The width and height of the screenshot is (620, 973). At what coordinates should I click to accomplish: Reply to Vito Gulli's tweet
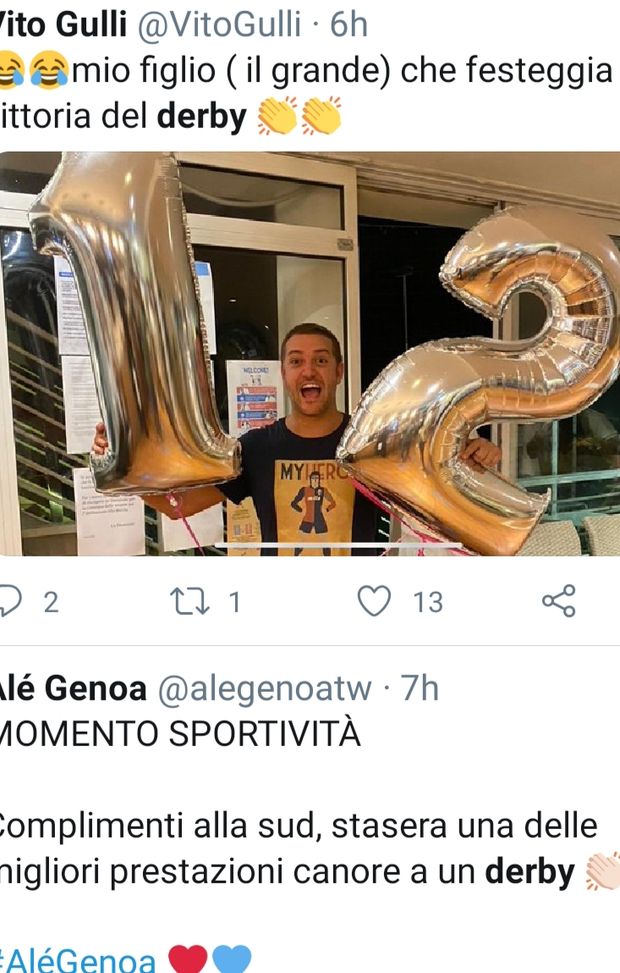[9, 601]
